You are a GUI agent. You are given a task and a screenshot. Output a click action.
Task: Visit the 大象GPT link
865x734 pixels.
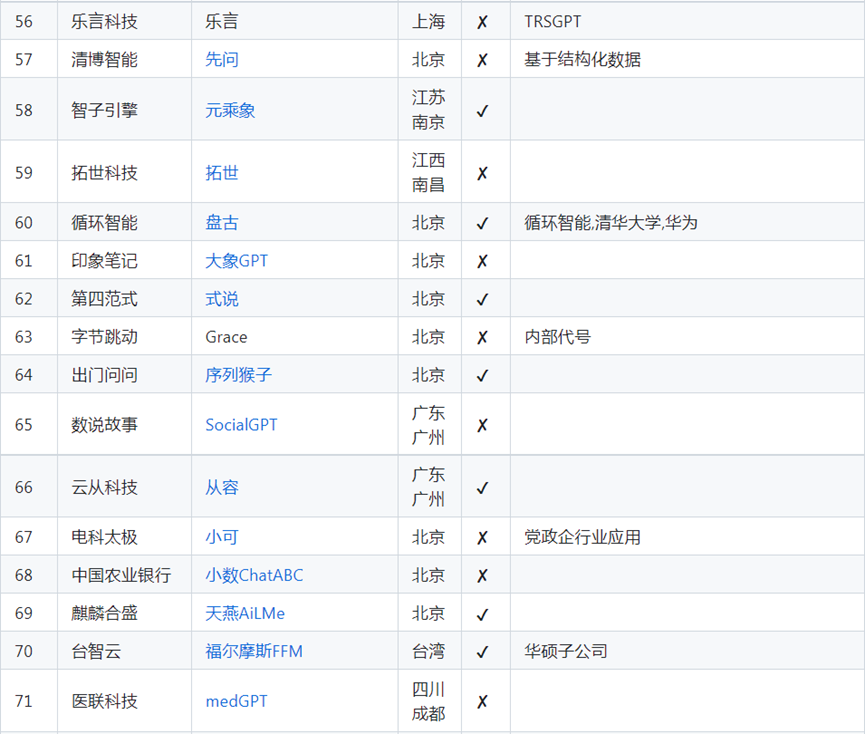tap(237, 261)
